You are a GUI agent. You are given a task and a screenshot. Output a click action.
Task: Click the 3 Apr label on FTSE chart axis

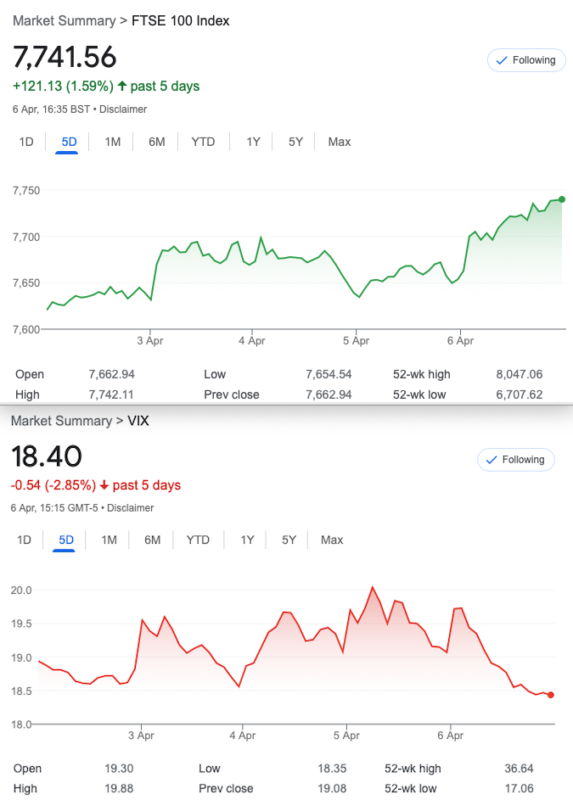pos(150,341)
